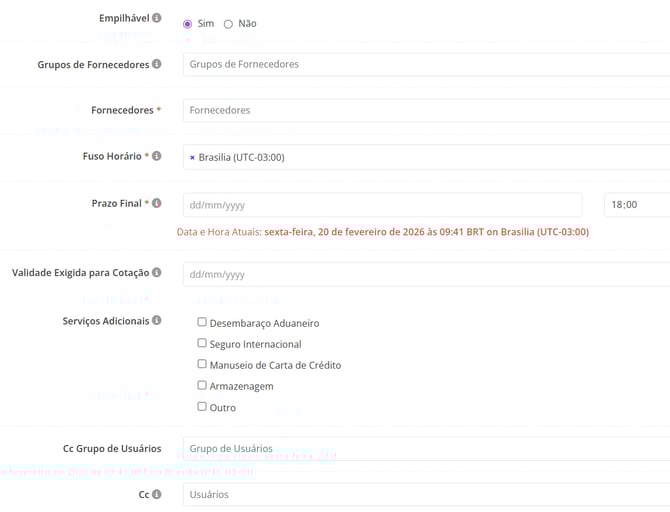The image size is (670, 512).
Task: Click the 18:00 time field
Action: coord(636,205)
